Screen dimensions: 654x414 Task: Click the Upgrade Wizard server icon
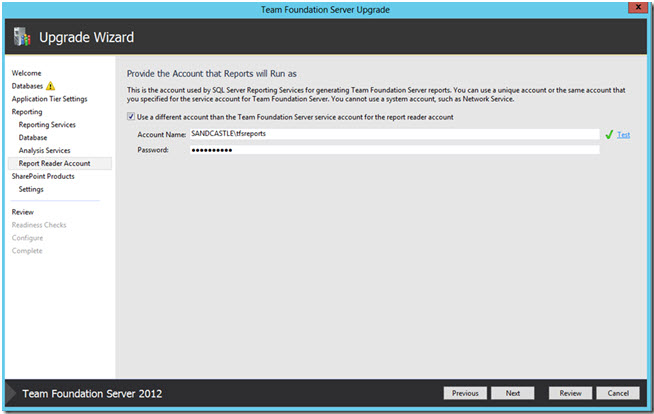[22, 37]
